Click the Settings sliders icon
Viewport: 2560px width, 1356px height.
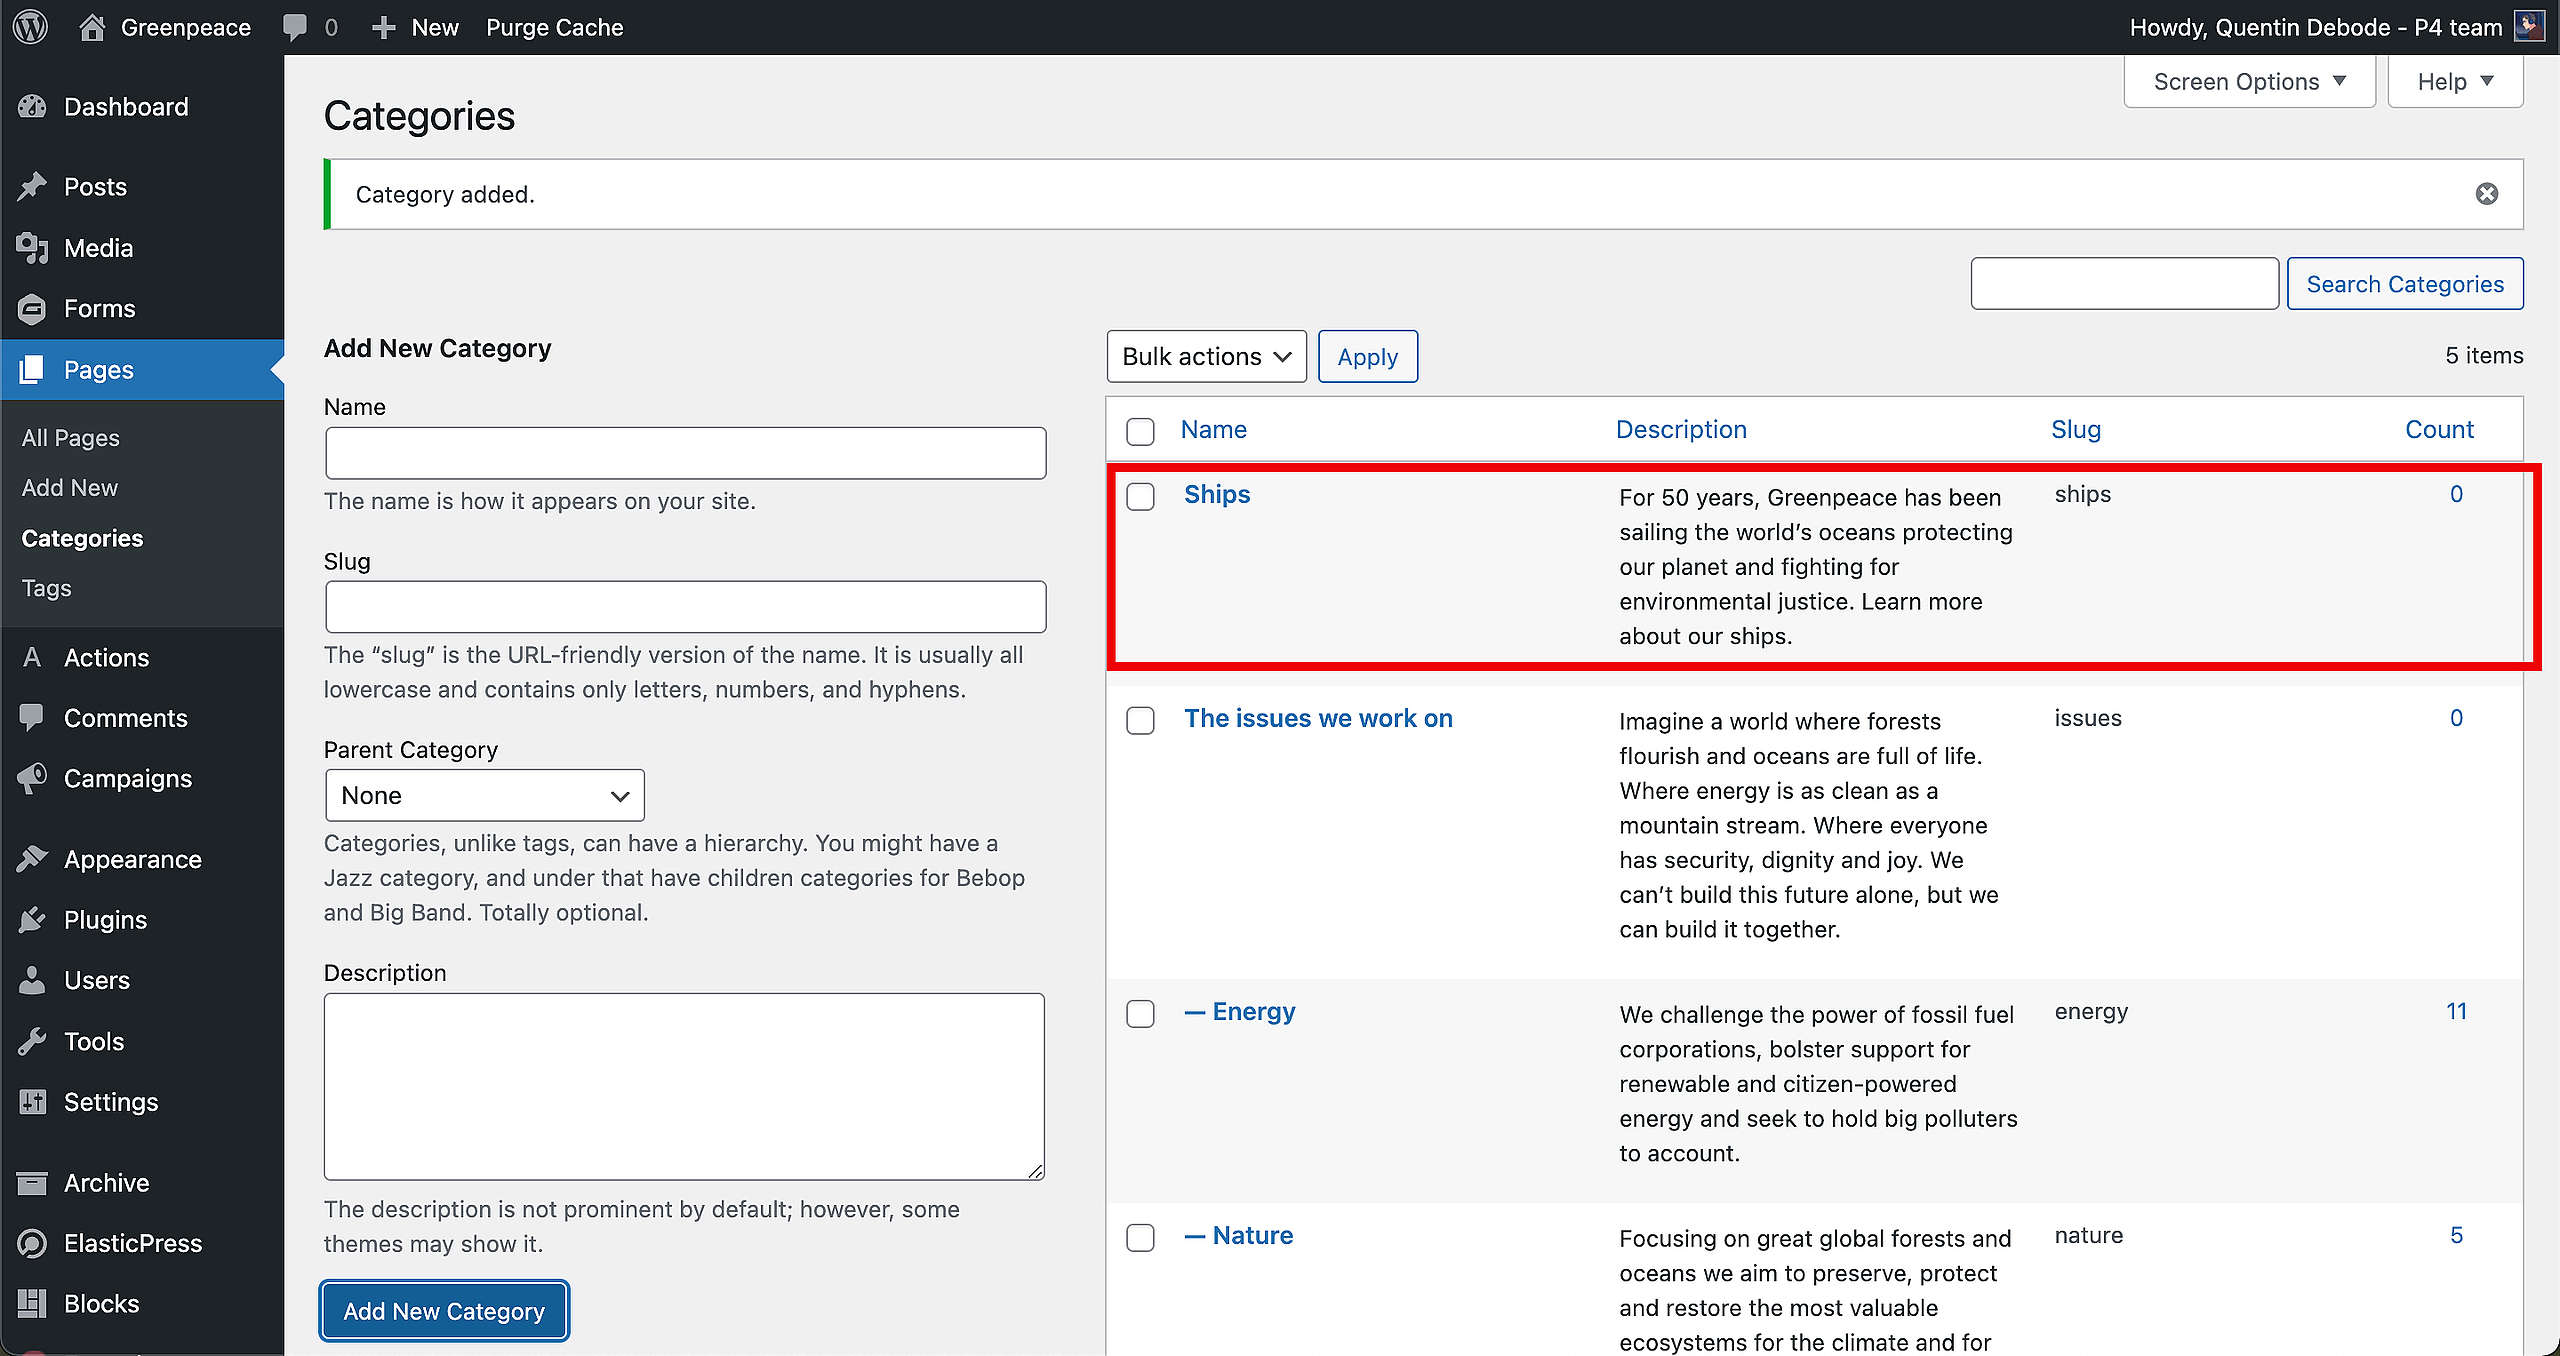click(32, 1102)
